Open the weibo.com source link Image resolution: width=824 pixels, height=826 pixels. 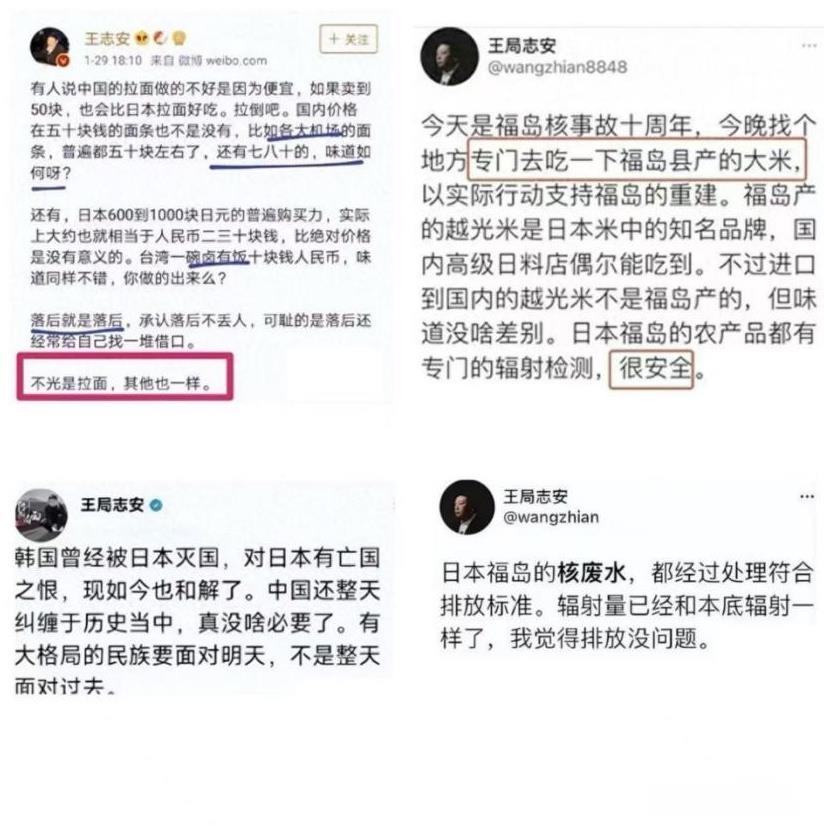[x=236, y=61]
